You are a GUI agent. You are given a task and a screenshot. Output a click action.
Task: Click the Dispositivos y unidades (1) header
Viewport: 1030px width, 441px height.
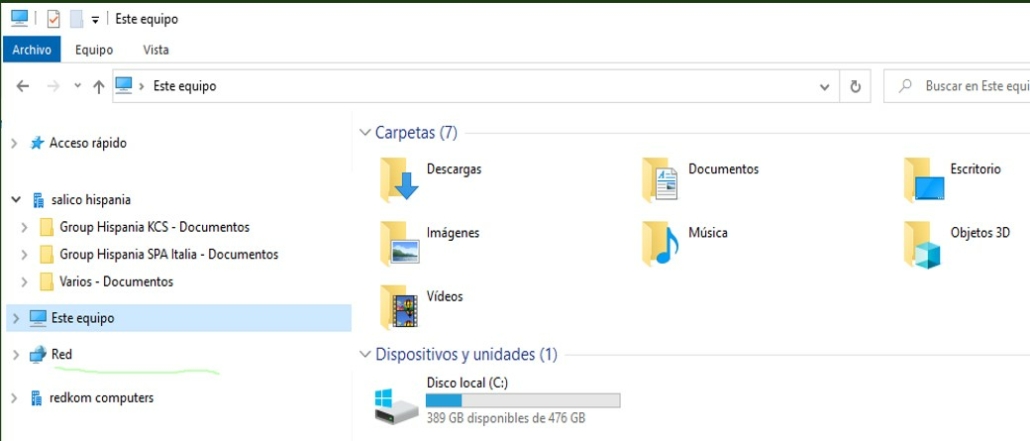click(x=466, y=355)
